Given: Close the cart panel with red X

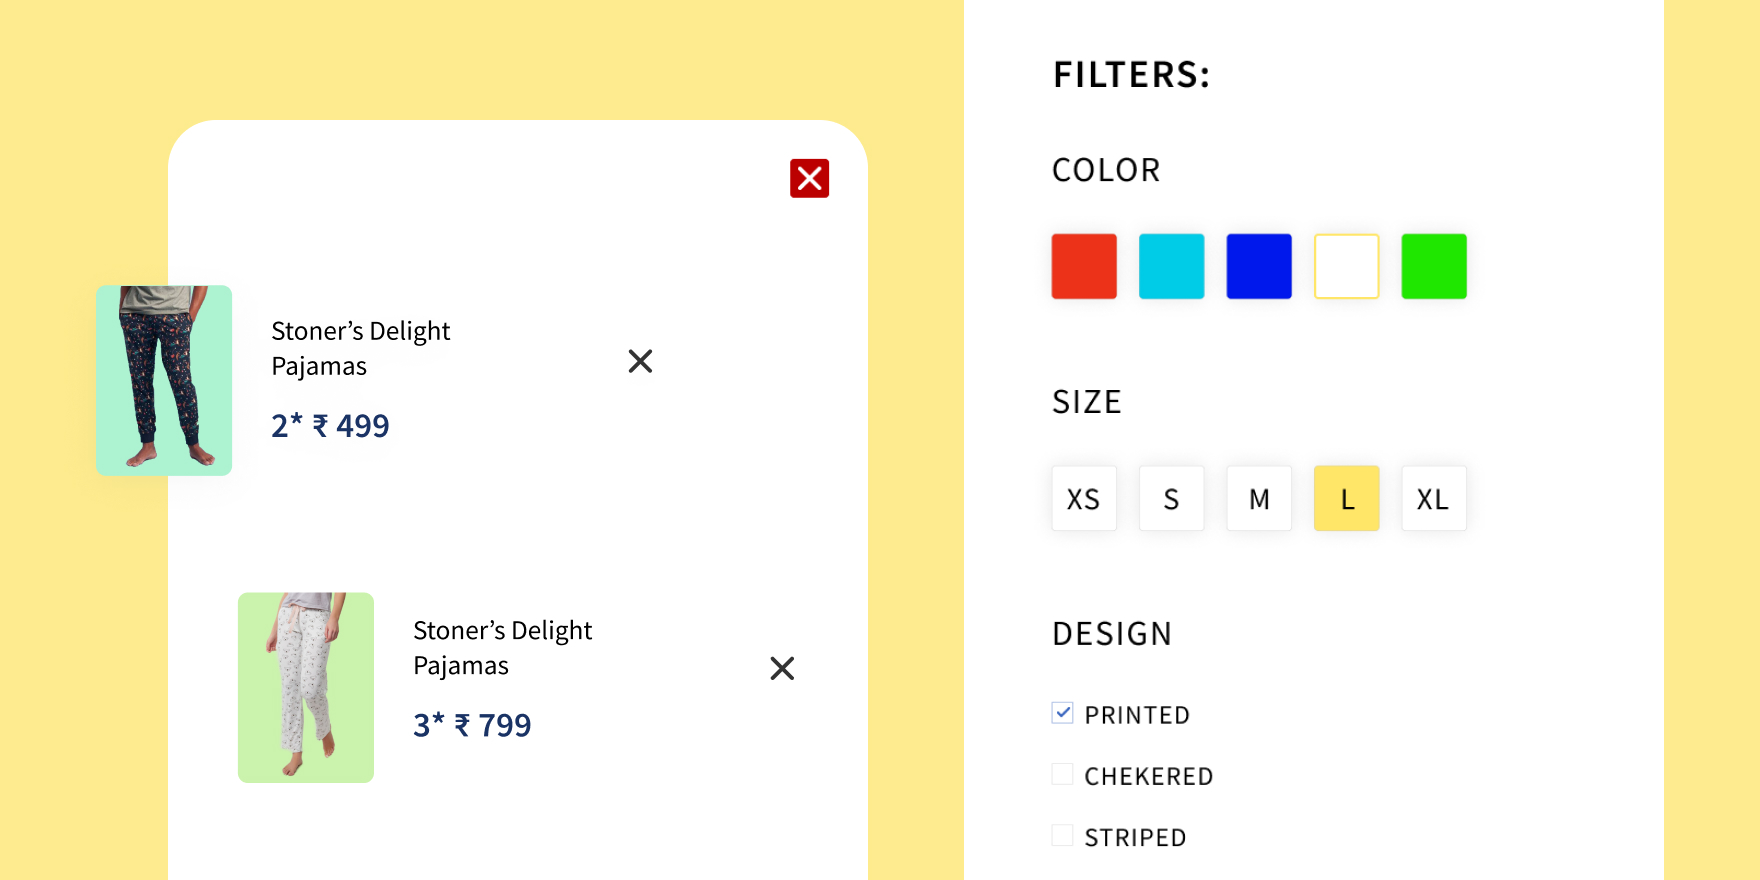Looking at the screenshot, I should tap(809, 178).
